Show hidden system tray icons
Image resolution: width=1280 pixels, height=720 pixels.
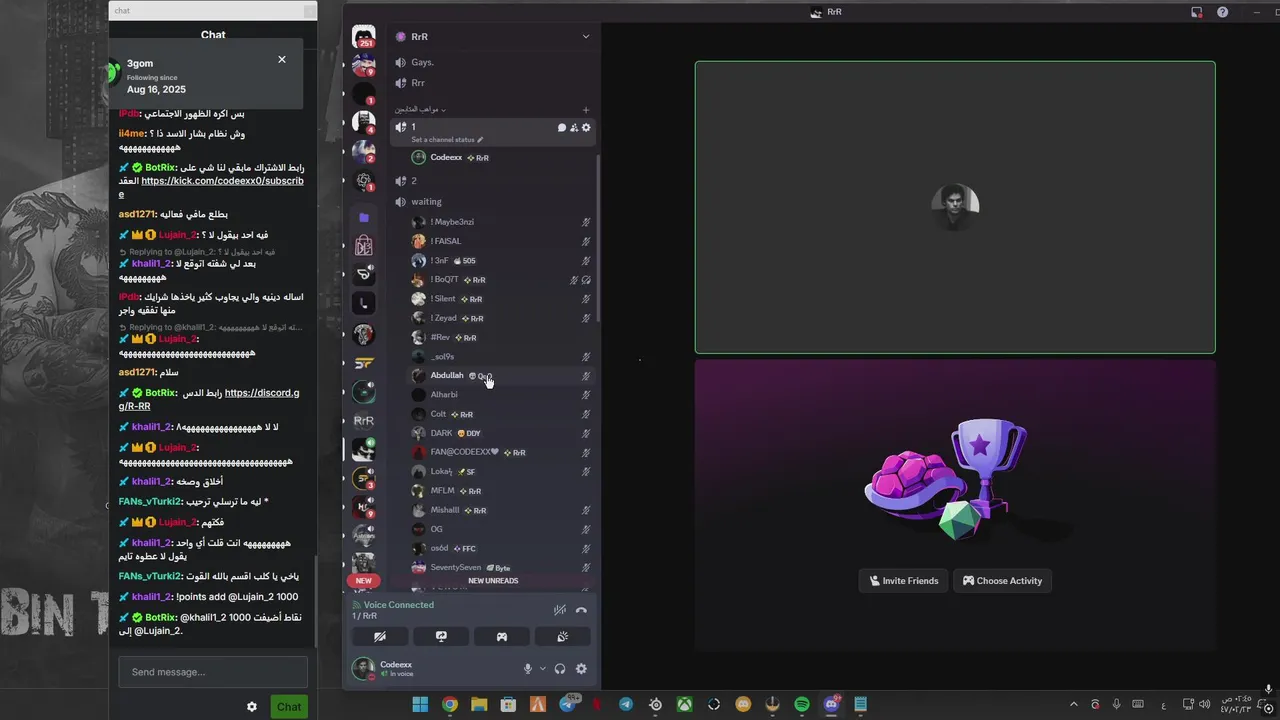tap(1076, 705)
